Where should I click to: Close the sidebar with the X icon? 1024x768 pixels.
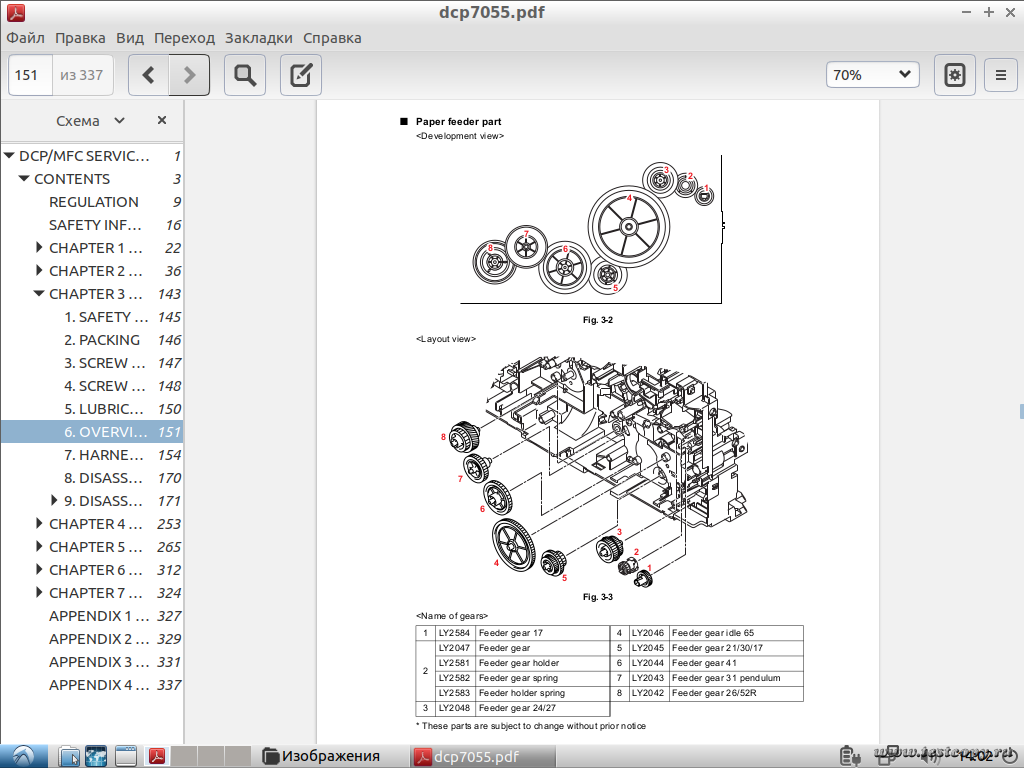tap(162, 120)
